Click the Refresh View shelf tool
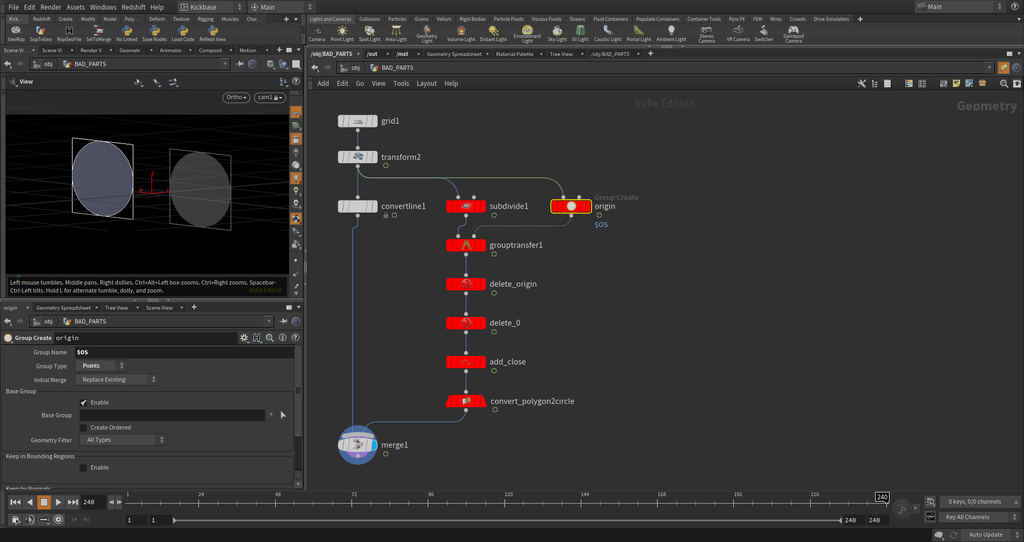 pos(212,33)
